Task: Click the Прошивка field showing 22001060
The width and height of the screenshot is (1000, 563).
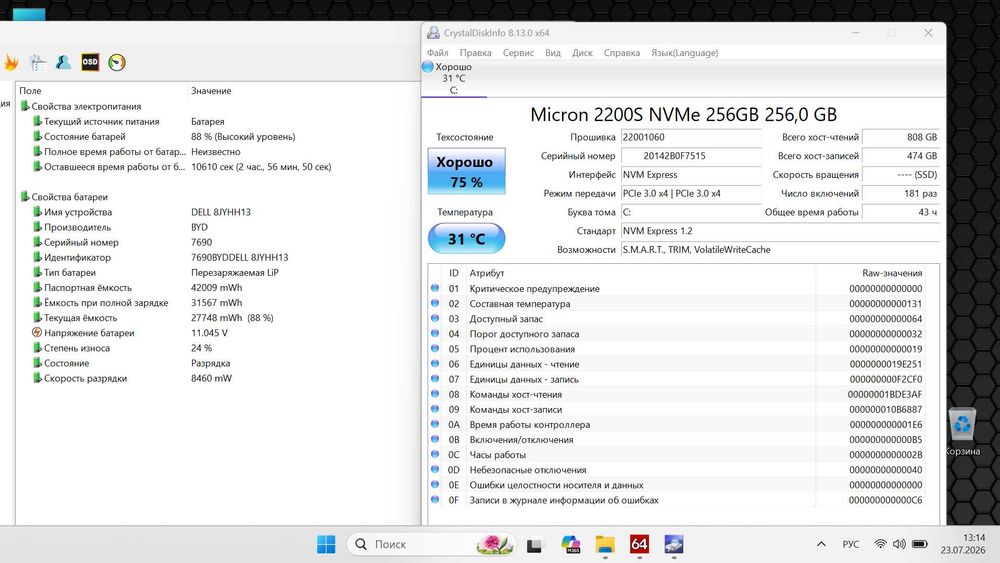Action: click(x=691, y=136)
